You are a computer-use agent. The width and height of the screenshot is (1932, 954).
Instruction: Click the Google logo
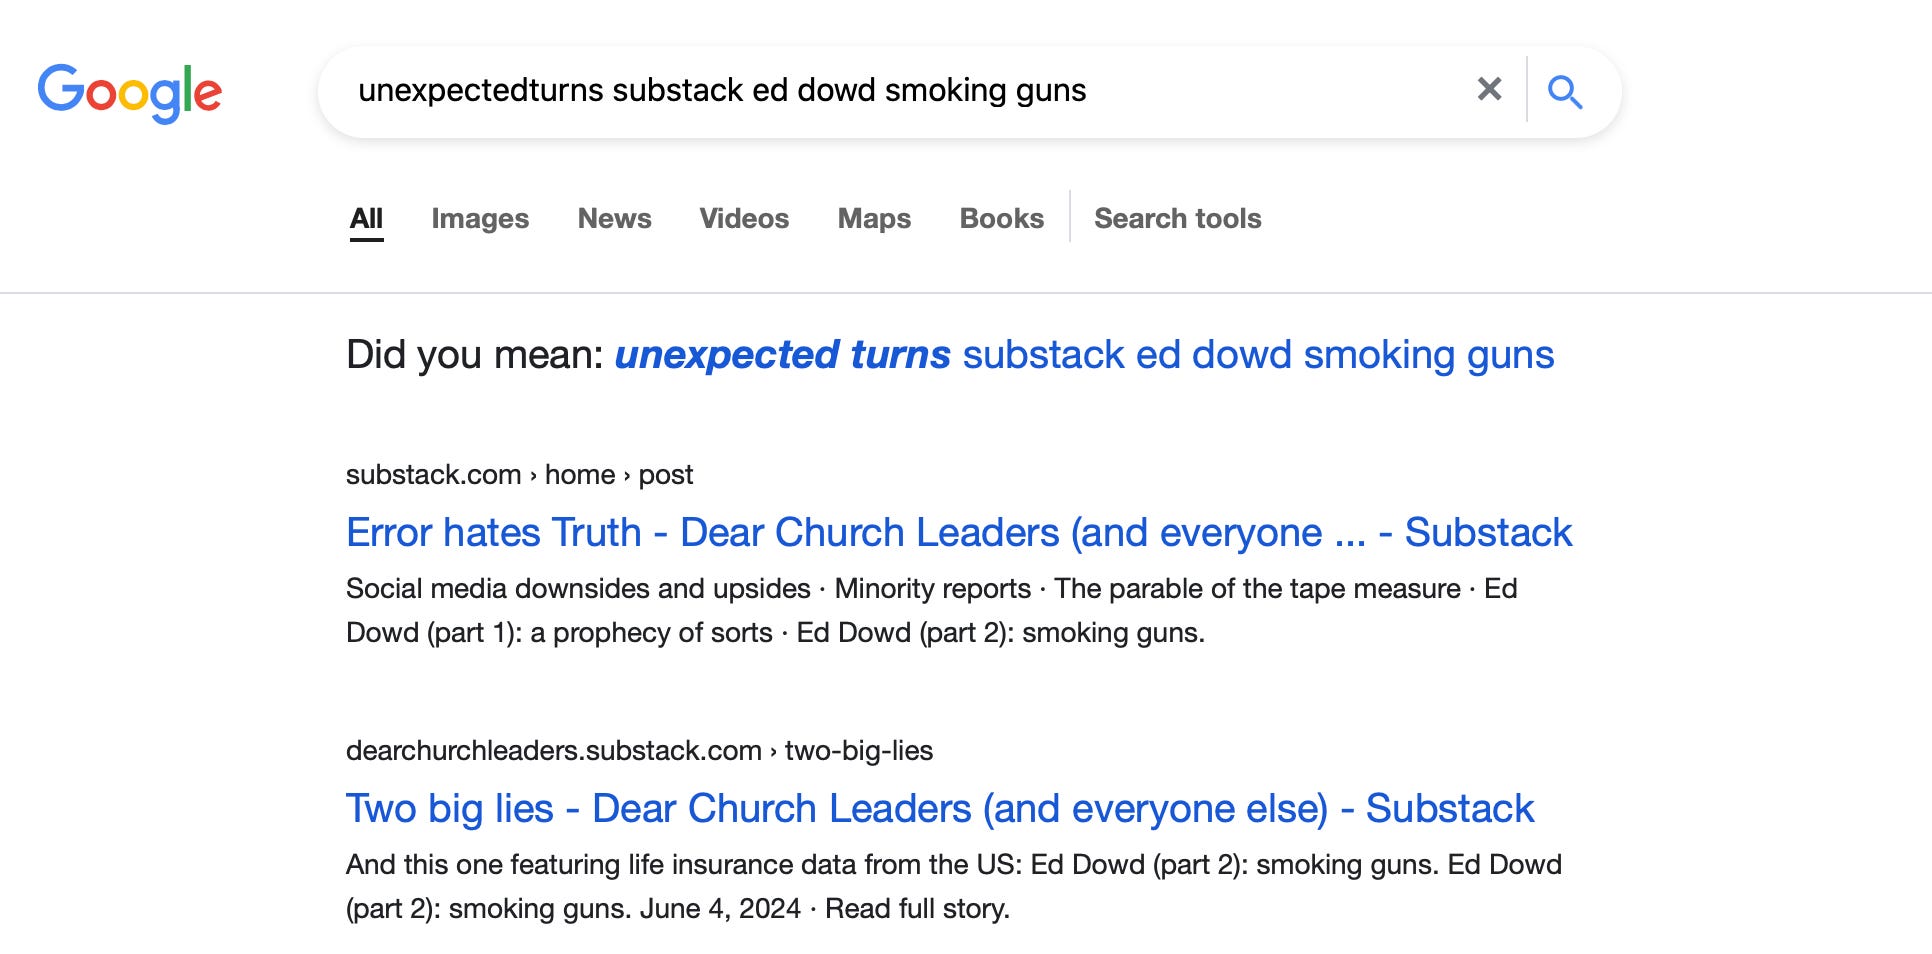pos(130,92)
